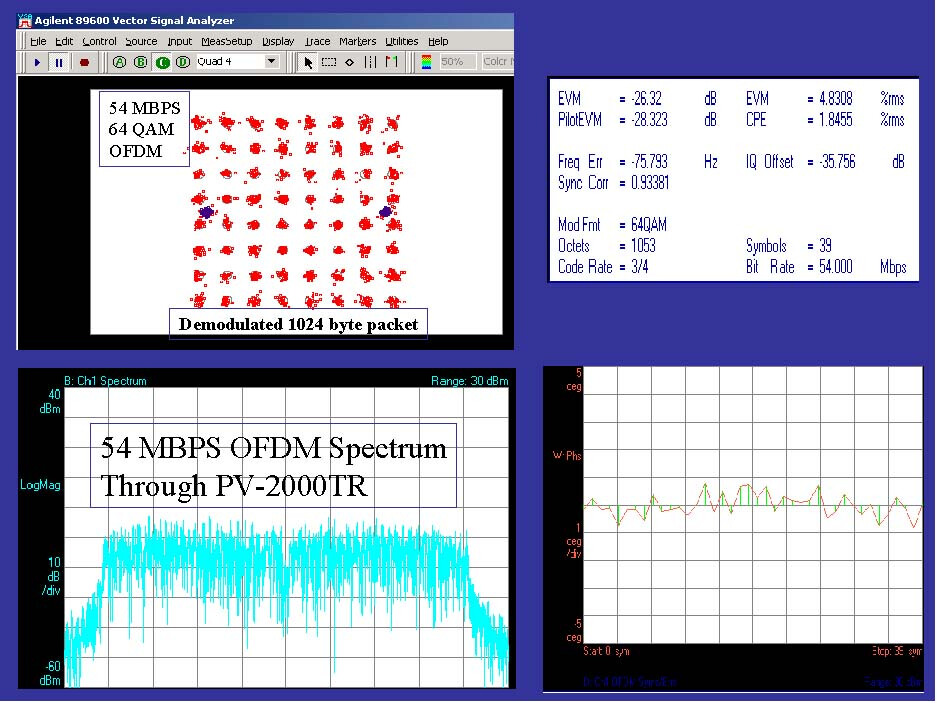Select the arrow pointer tool
The height and width of the screenshot is (703, 937).
click(x=308, y=62)
